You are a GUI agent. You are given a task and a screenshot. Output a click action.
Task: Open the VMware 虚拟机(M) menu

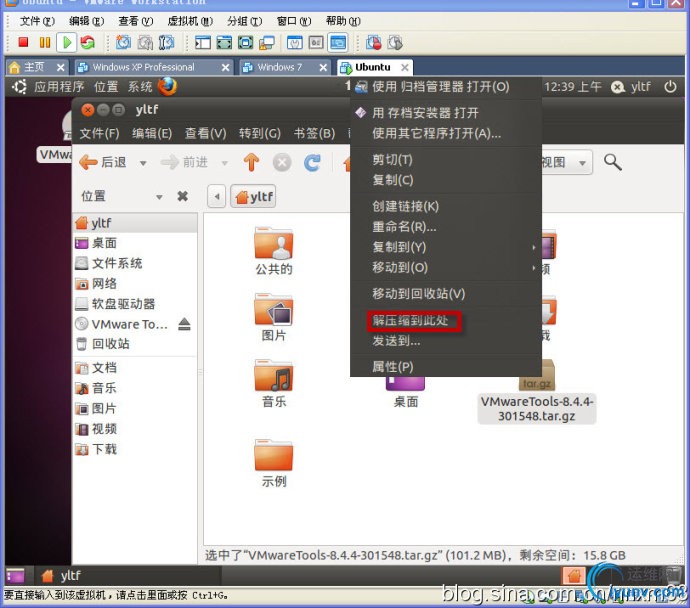point(190,21)
